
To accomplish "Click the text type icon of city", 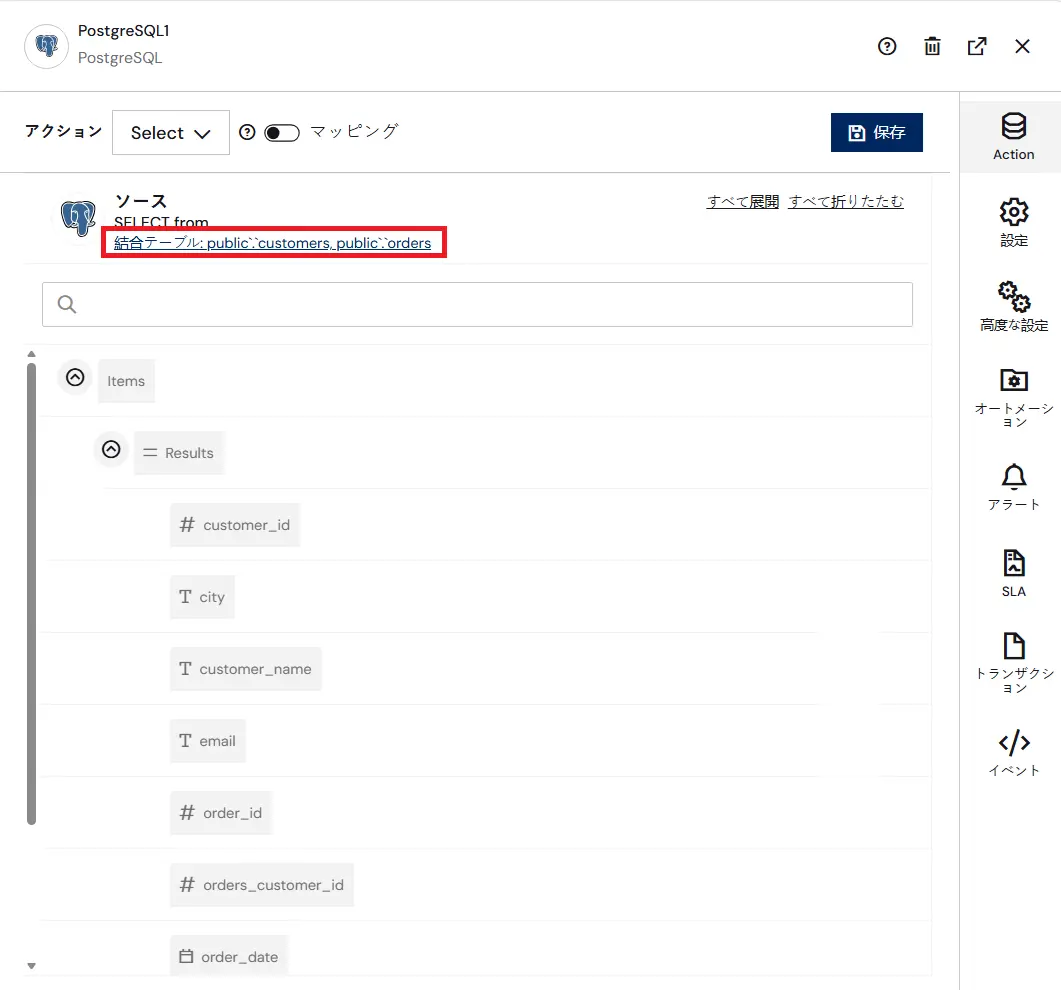I will coord(185,596).
